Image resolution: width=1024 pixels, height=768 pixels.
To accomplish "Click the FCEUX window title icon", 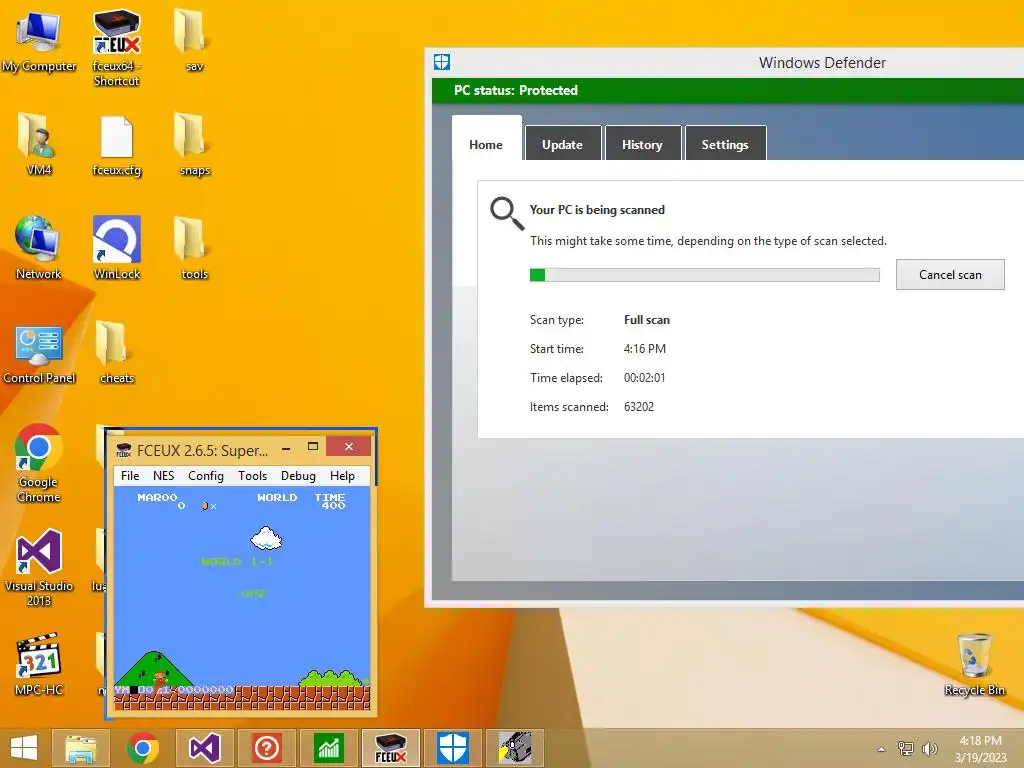I will 123,450.
